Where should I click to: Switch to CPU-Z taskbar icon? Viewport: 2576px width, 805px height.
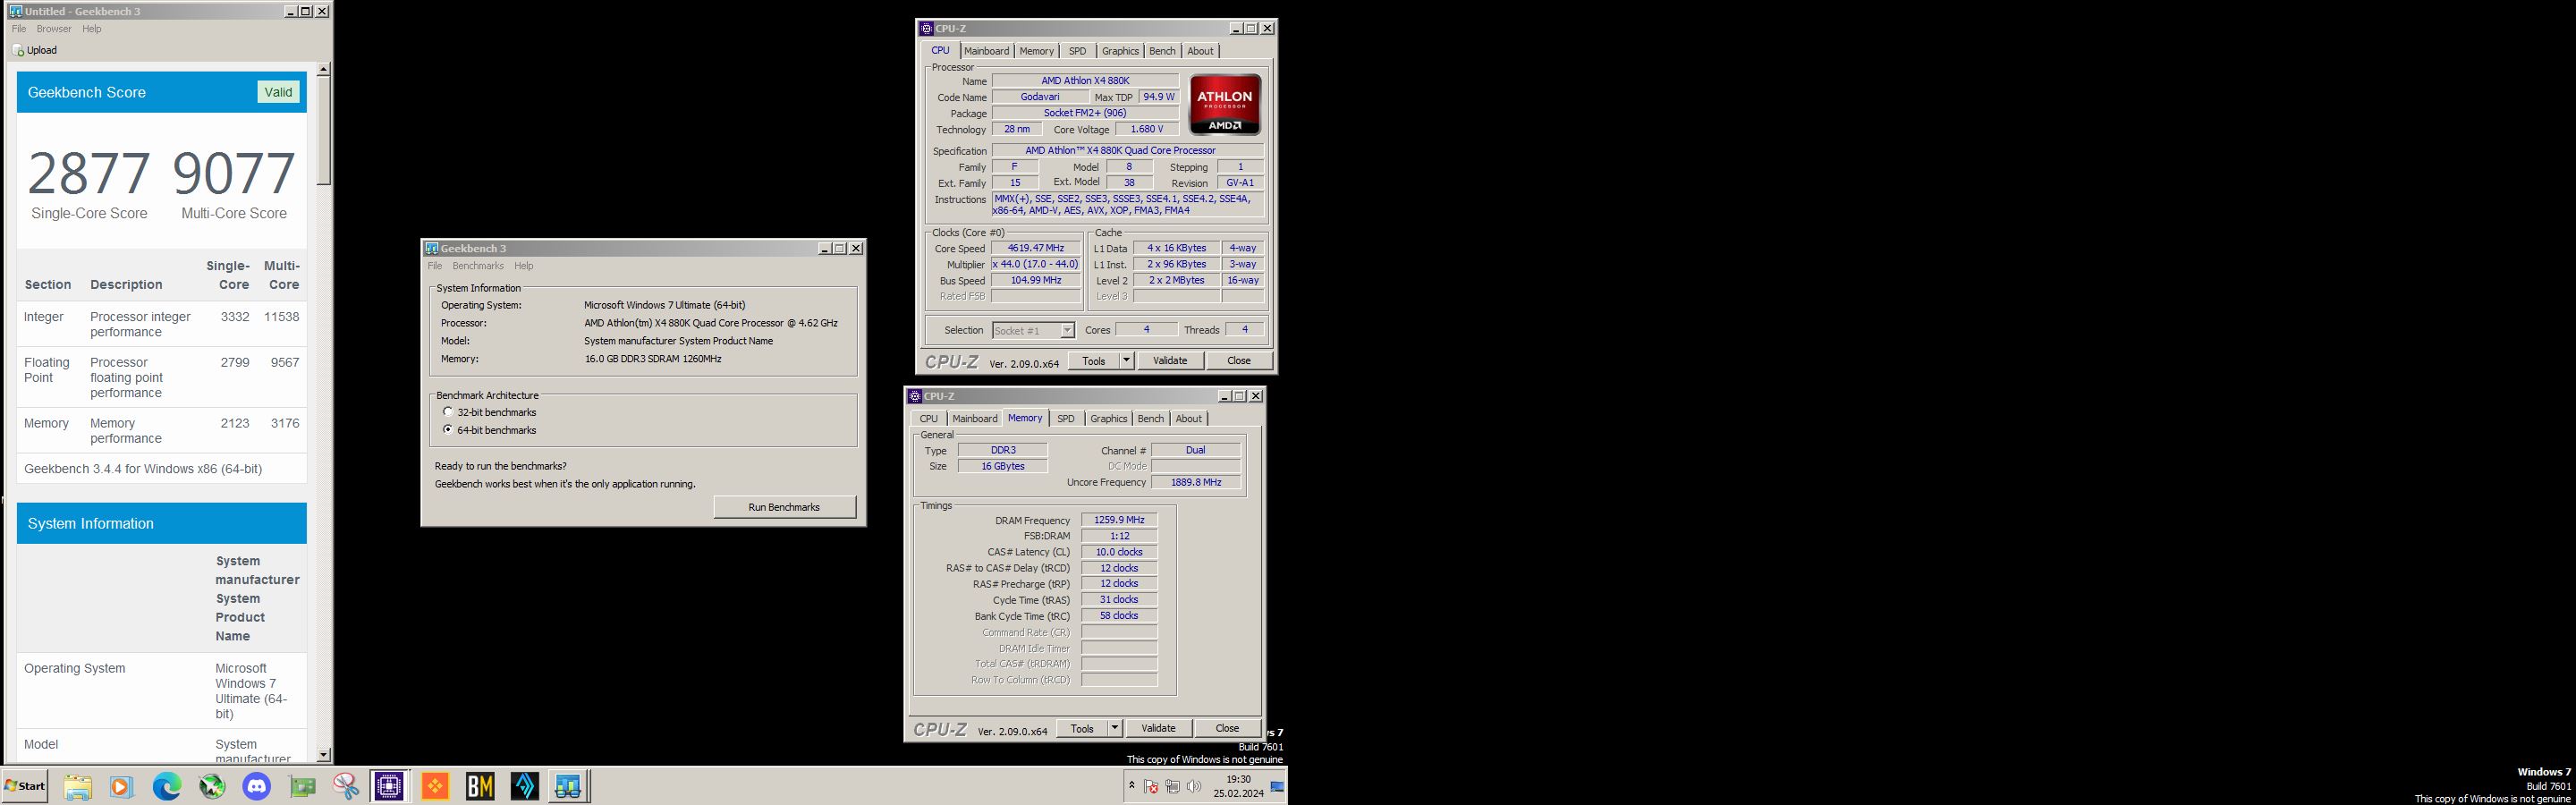[389, 786]
